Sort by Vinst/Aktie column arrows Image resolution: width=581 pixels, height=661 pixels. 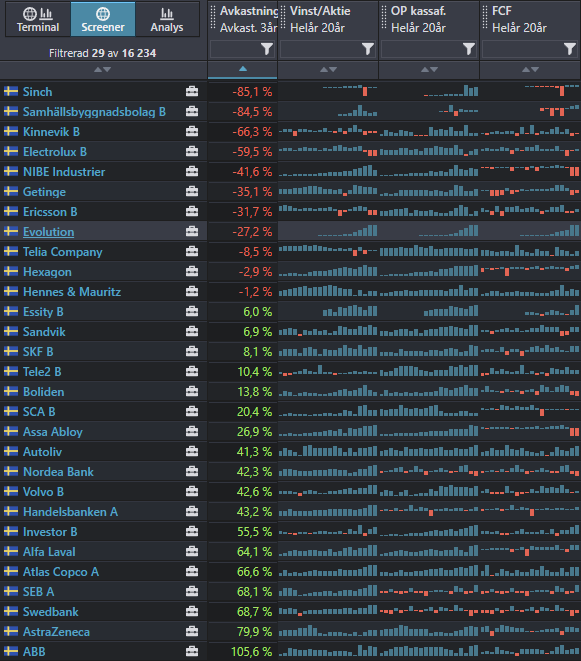(328, 70)
